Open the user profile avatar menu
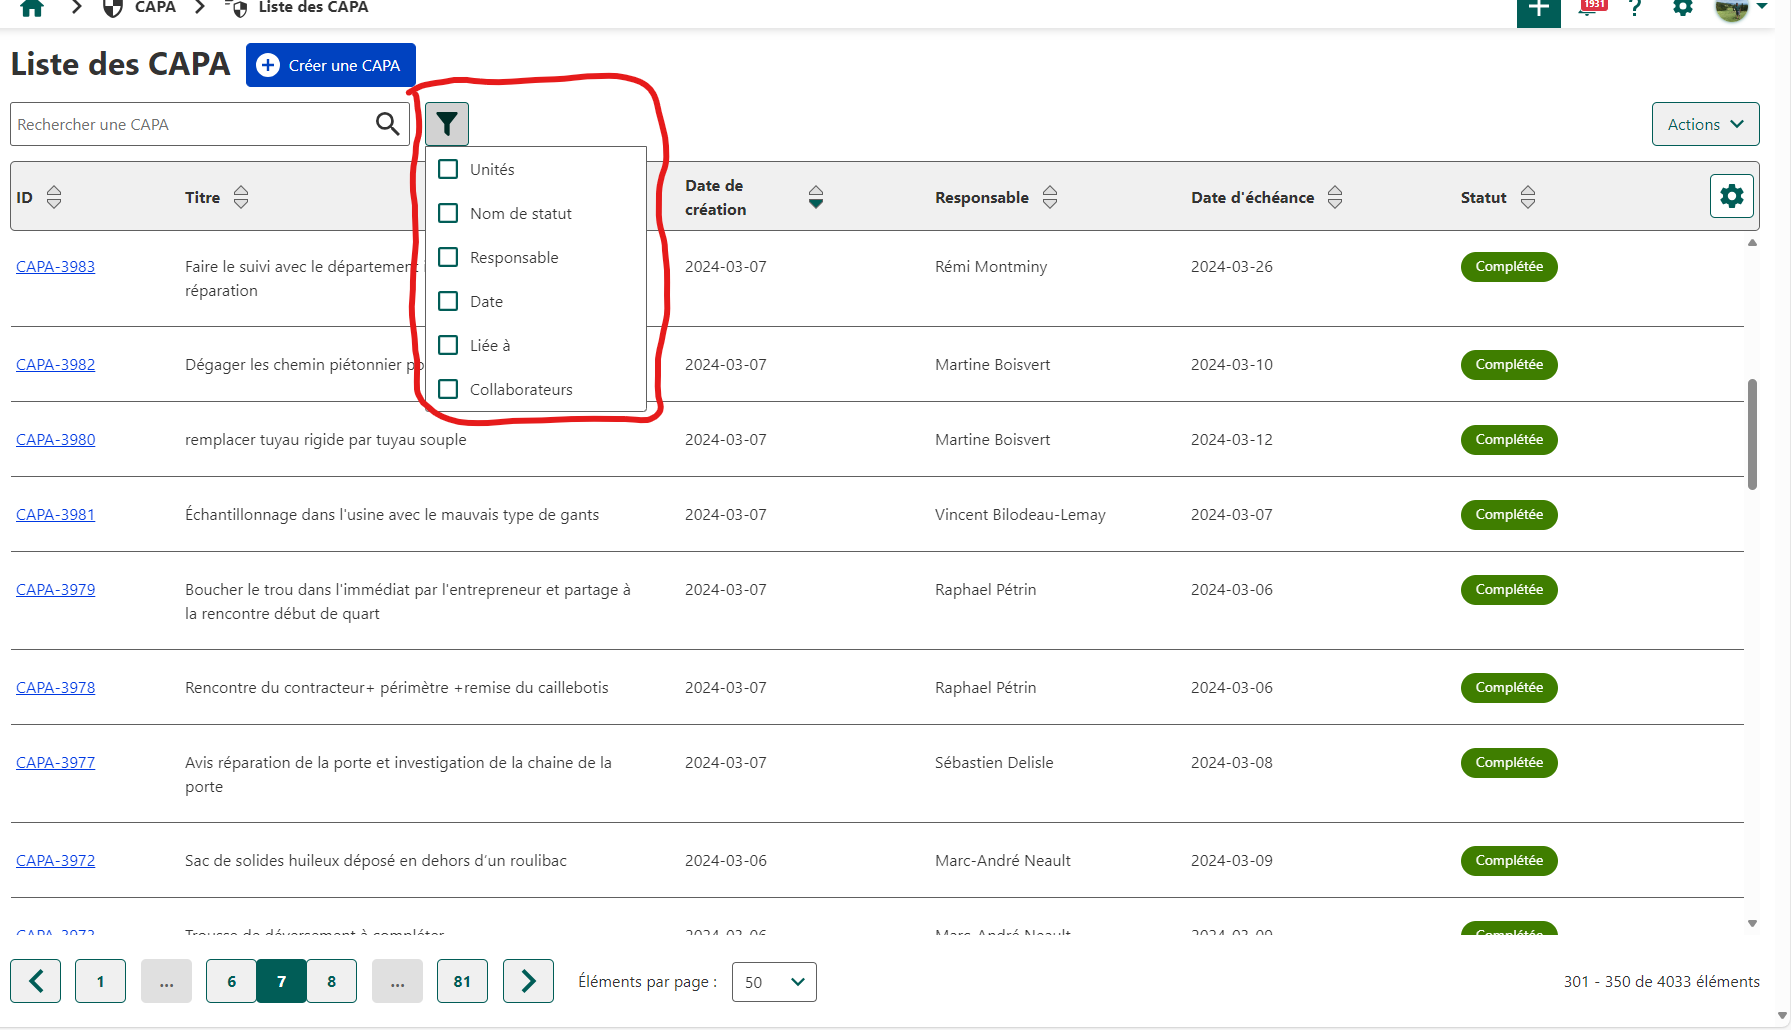The image size is (1791, 1030). (x=1740, y=8)
